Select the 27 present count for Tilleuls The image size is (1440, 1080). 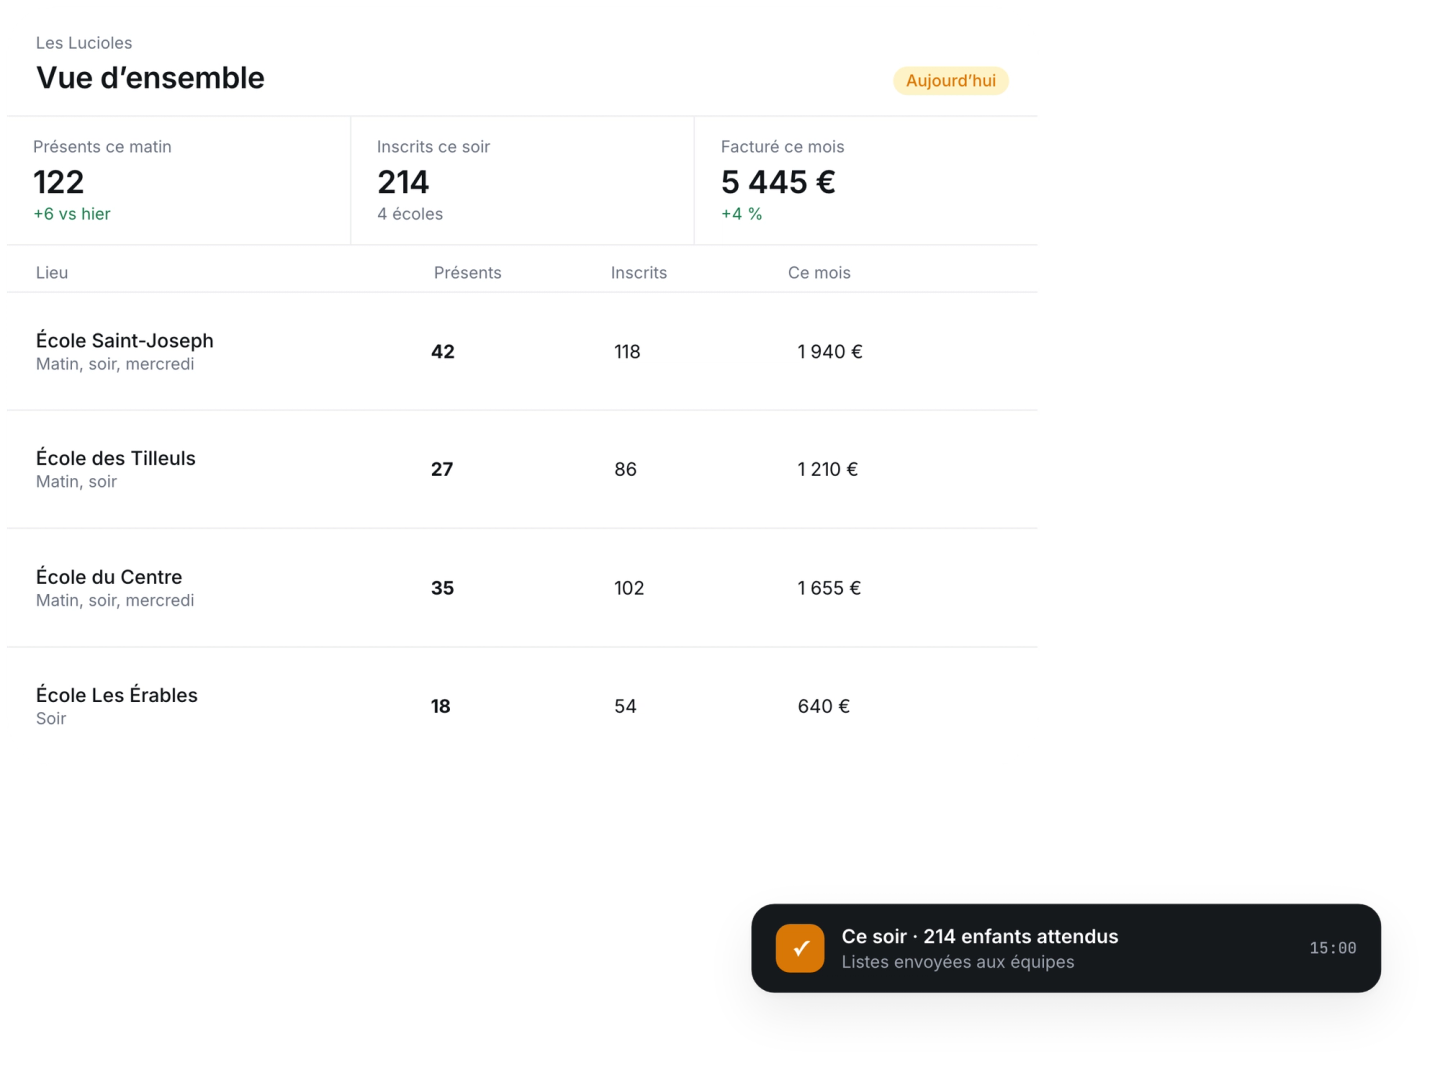(x=442, y=470)
